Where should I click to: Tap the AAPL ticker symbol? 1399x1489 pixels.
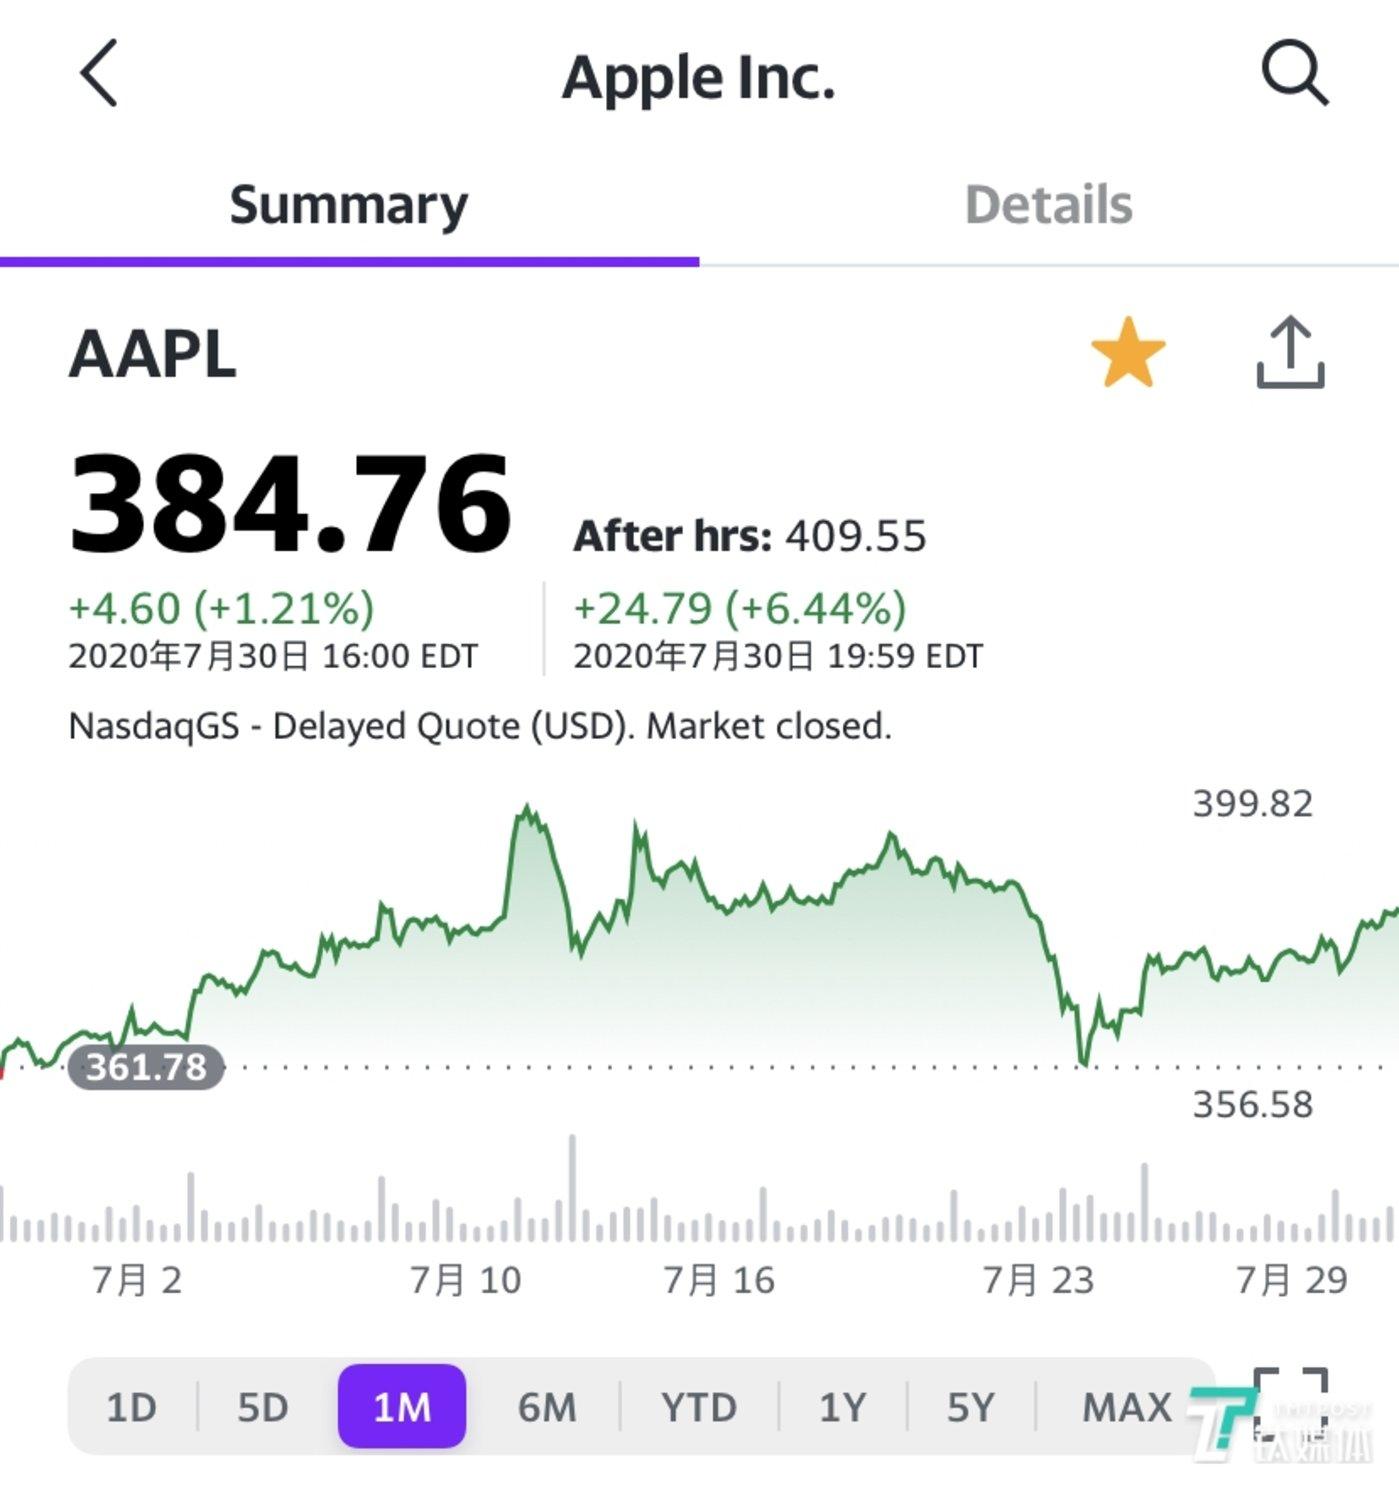click(153, 354)
